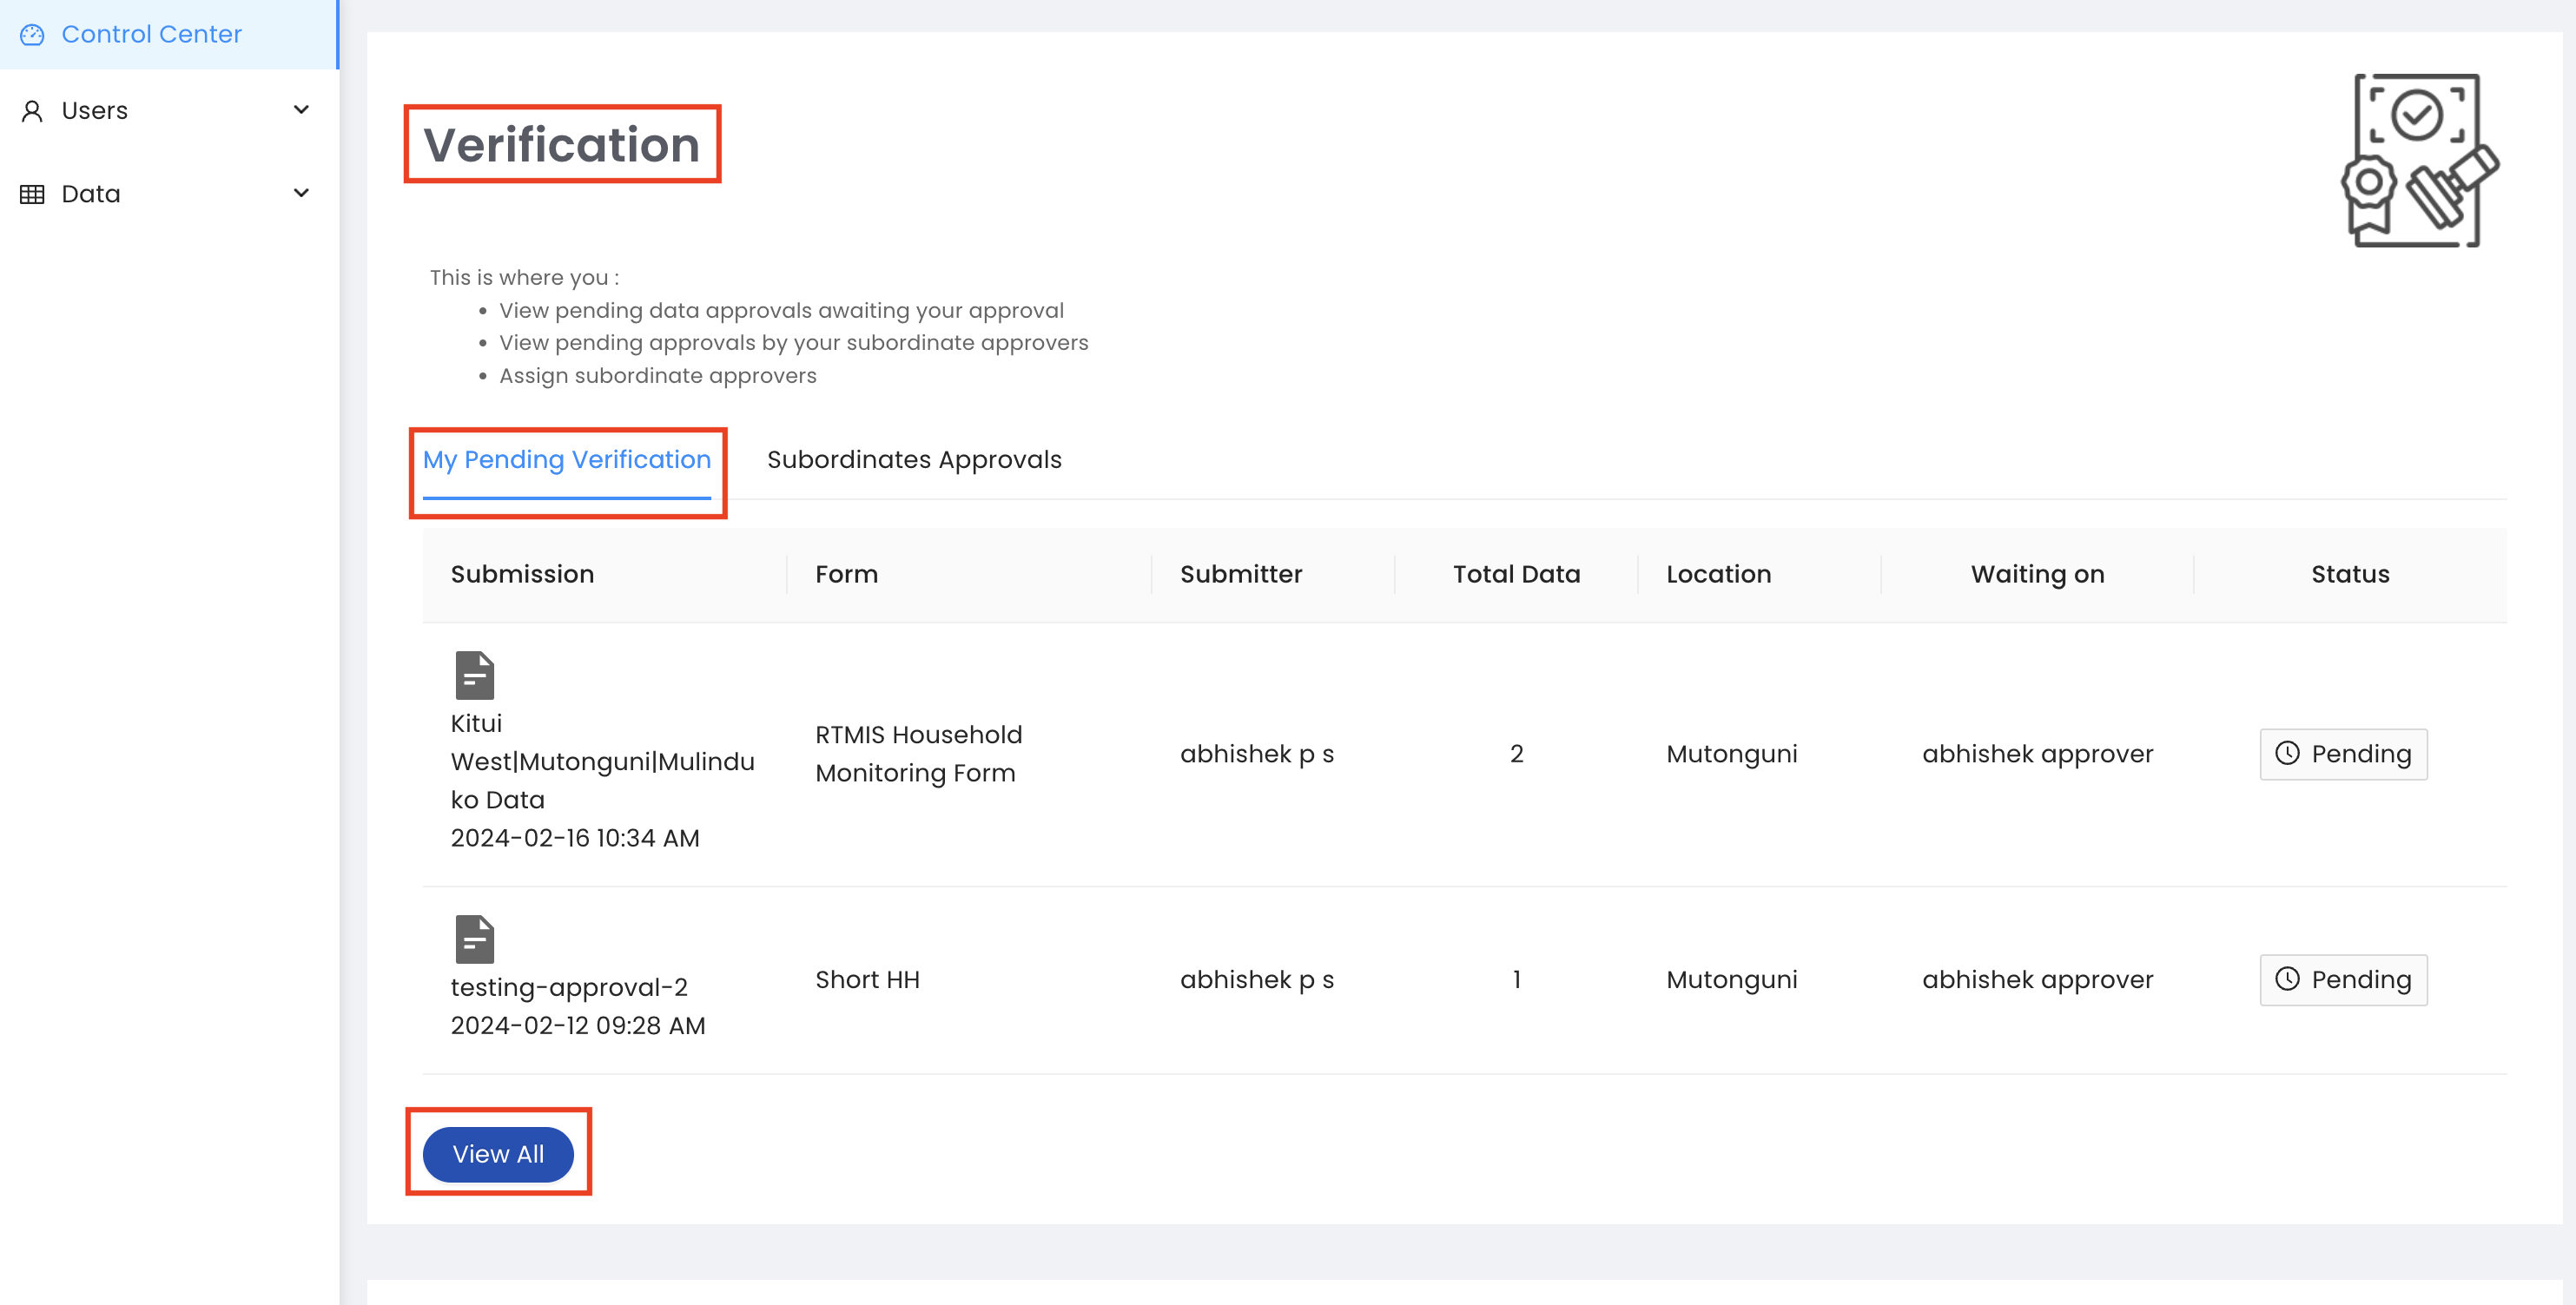The image size is (2576, 1305).
Task: Open the Kitui West Mutonguni submission name
Action: pos(601,762)
